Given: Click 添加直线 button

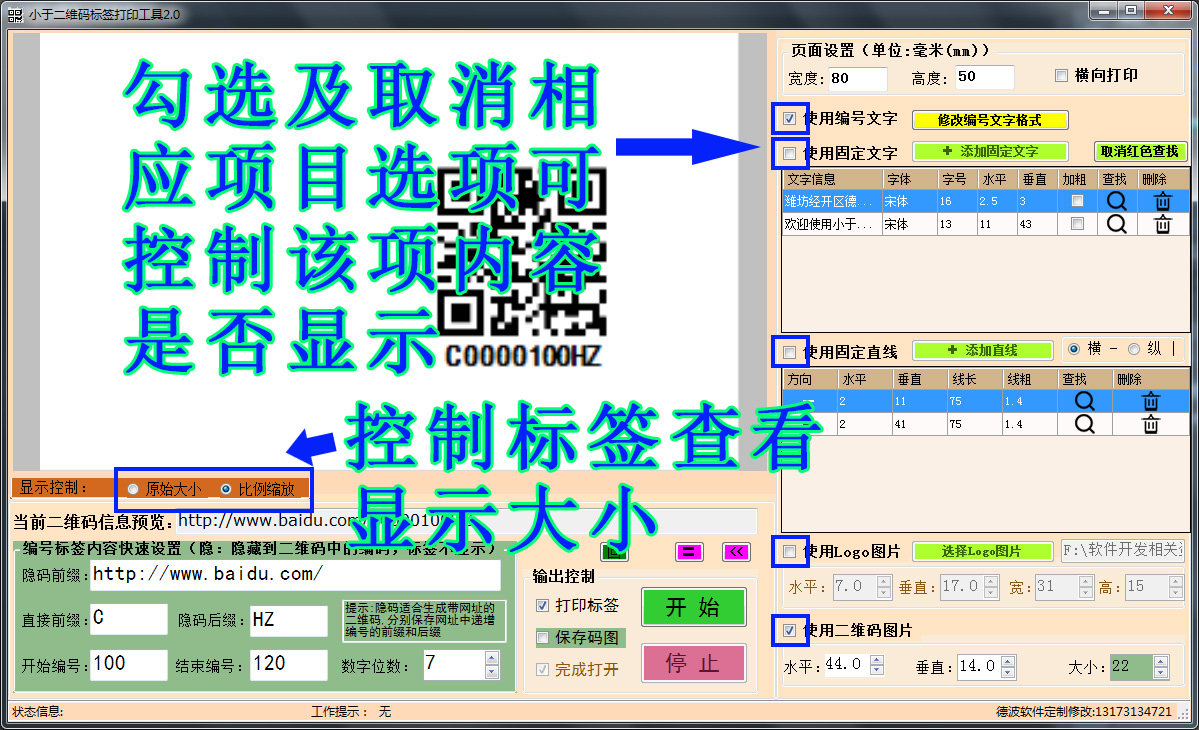Looking at the screenshot, I should click(983, 350).
